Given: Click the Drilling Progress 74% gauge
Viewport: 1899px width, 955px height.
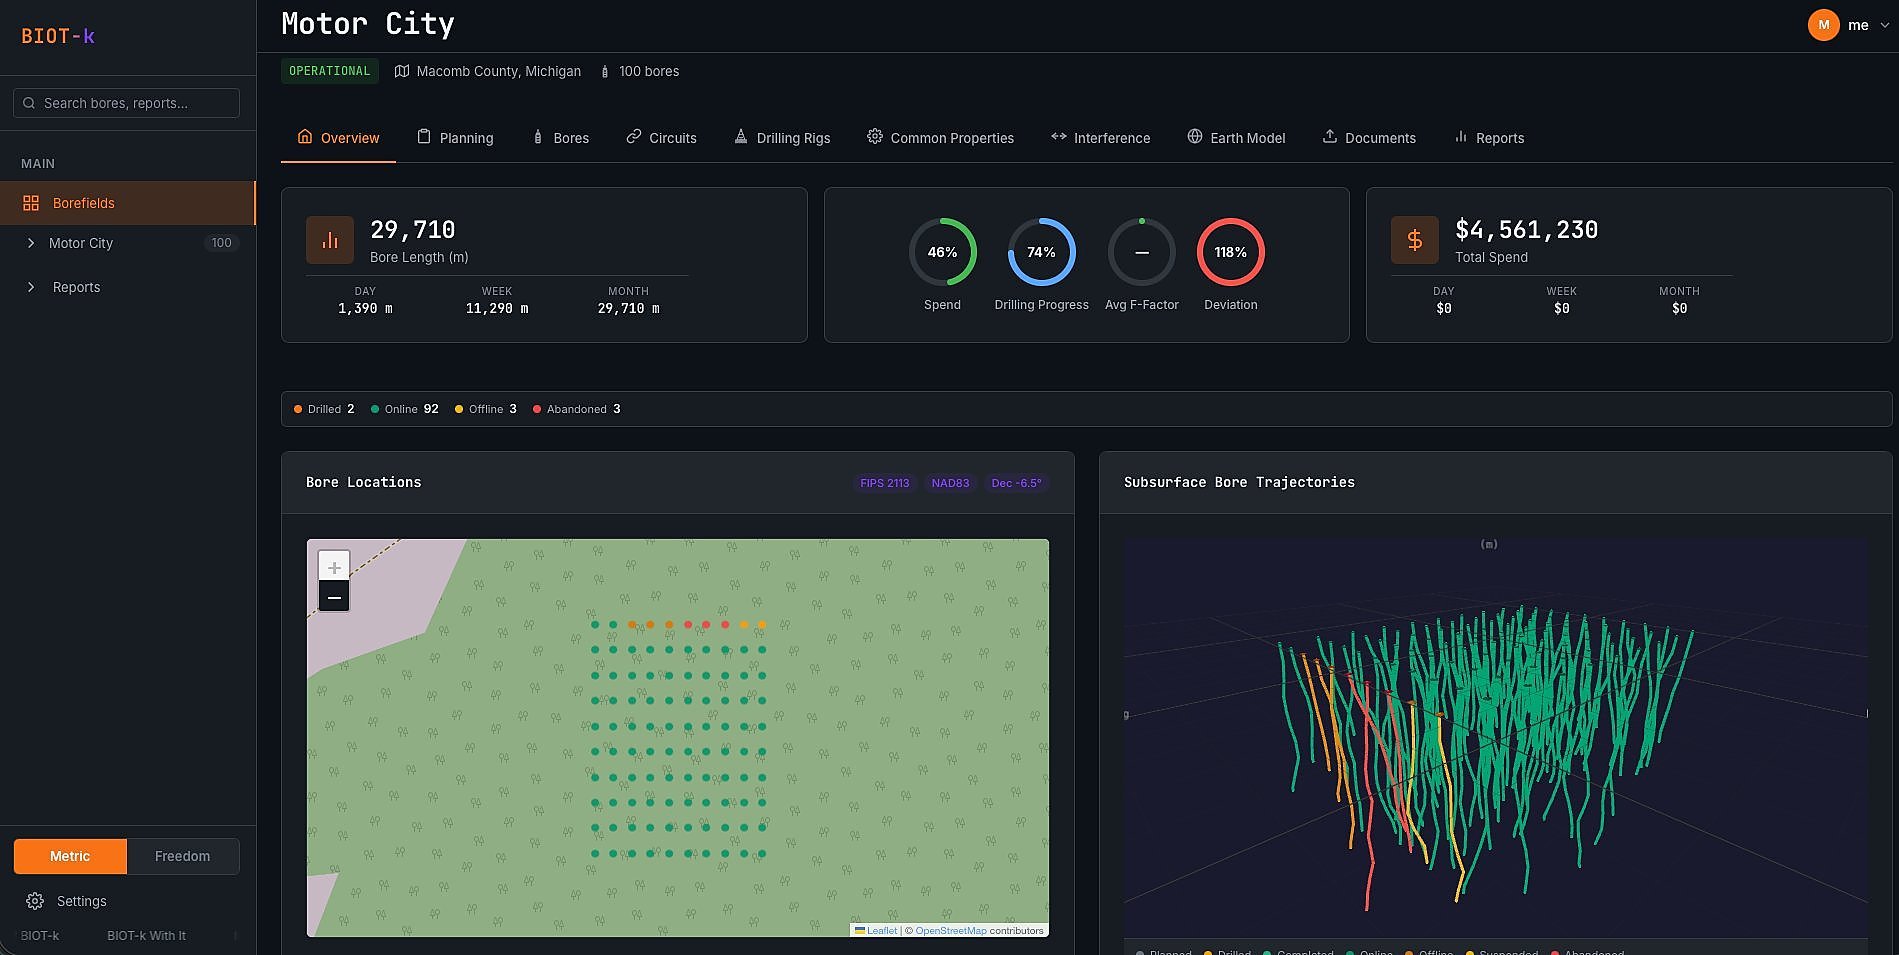Looking at the screenshot, I should coord(1041,252).
